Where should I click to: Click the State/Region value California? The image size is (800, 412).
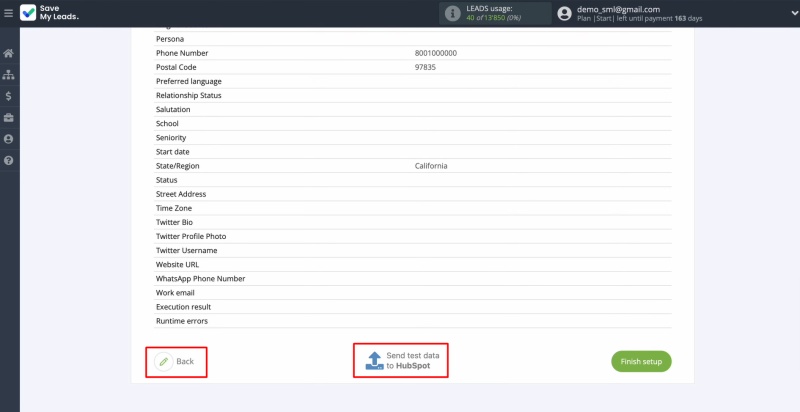tap(431, 165)
